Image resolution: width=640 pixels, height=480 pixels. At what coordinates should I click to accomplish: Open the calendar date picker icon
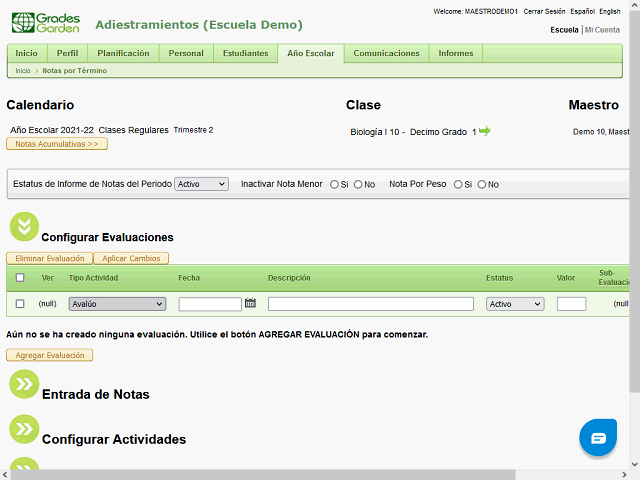click(250, 303)
